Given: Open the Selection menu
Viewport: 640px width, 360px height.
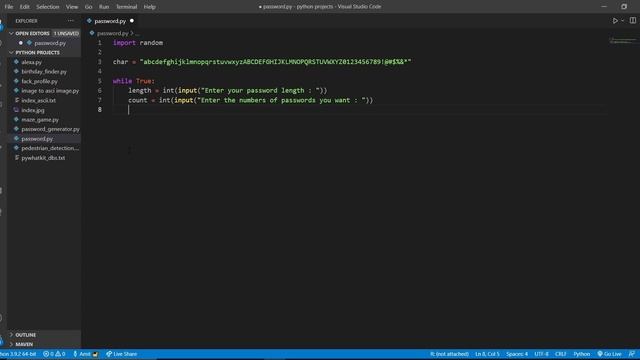Looking at the screenshot, I should [x=48, y=7].
